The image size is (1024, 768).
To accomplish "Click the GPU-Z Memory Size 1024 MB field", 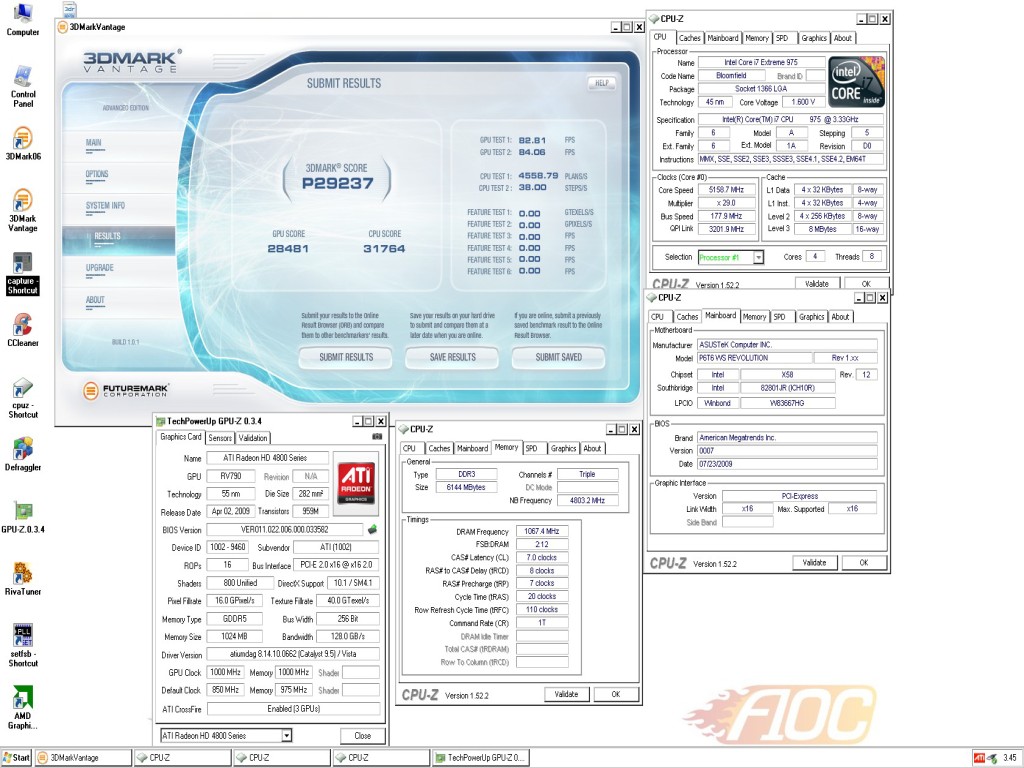I will (234, 637).
